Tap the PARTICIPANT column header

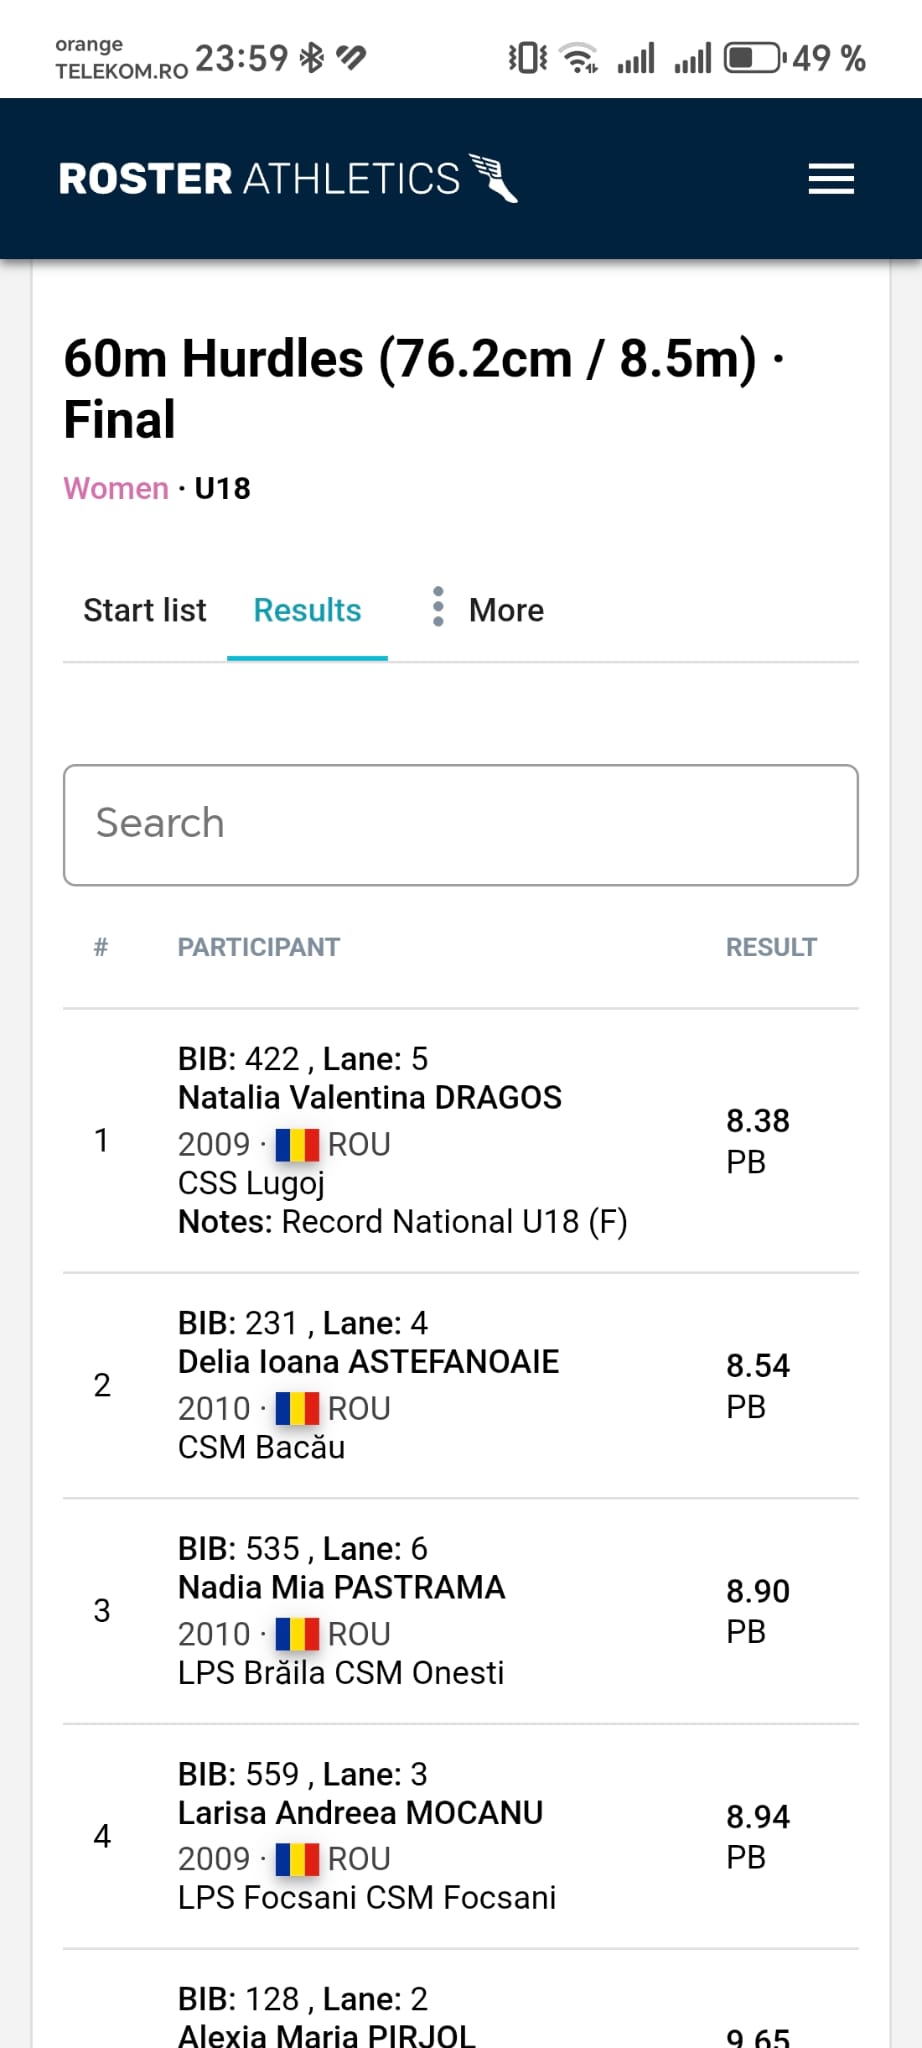tap(259, 947)
